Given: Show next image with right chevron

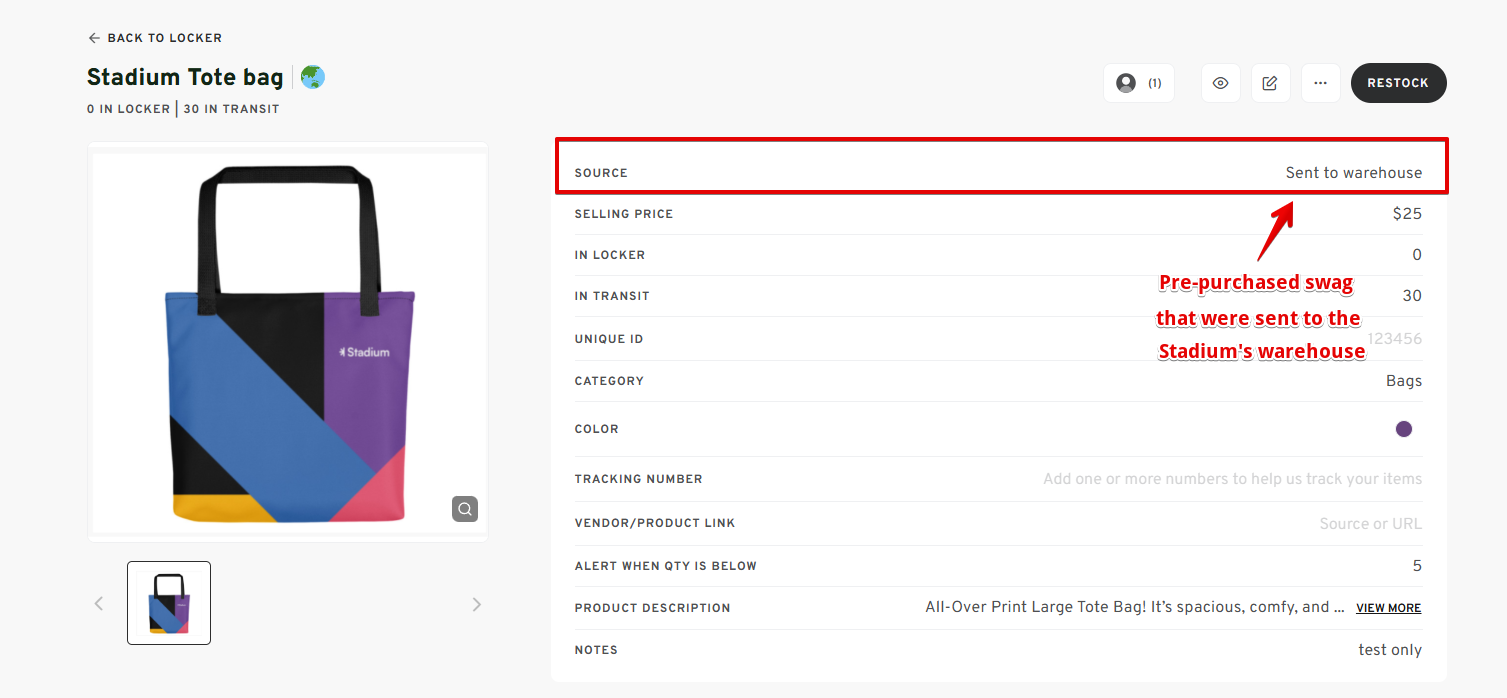Looking at the screenshot, I should coord(476,604).
